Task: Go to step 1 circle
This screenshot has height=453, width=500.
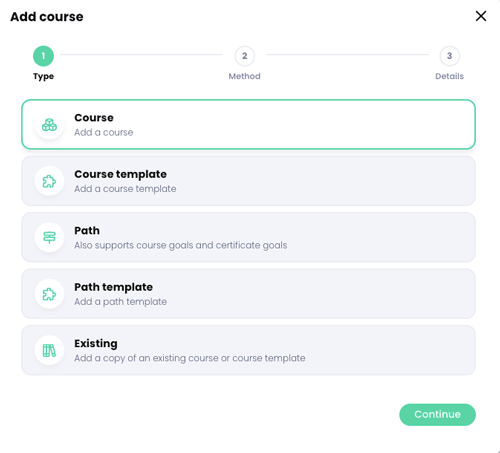Action: [x=43, y=56]
